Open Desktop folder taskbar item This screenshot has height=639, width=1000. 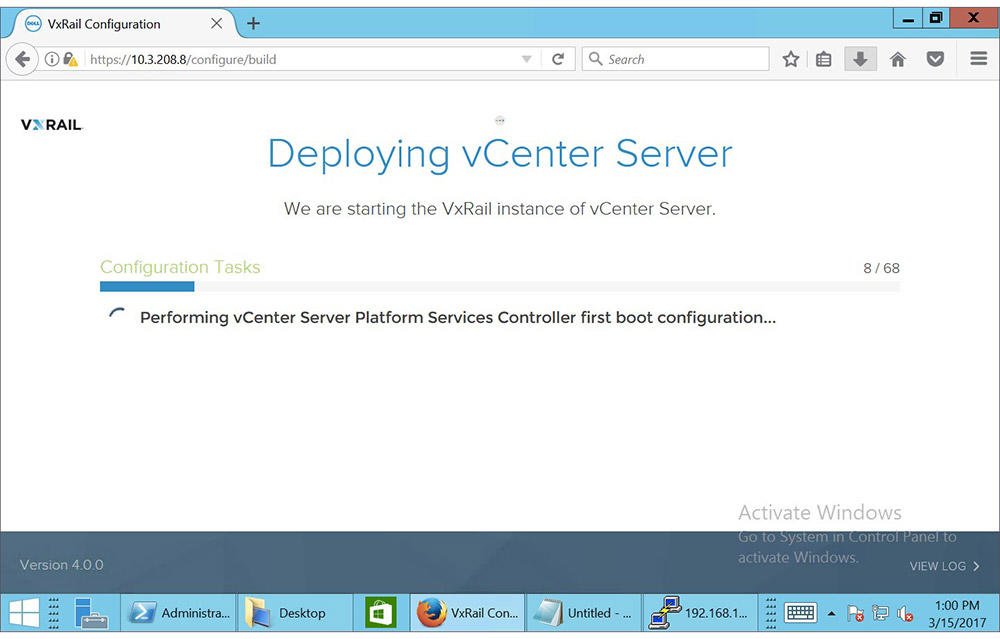(x=295, y=613)
